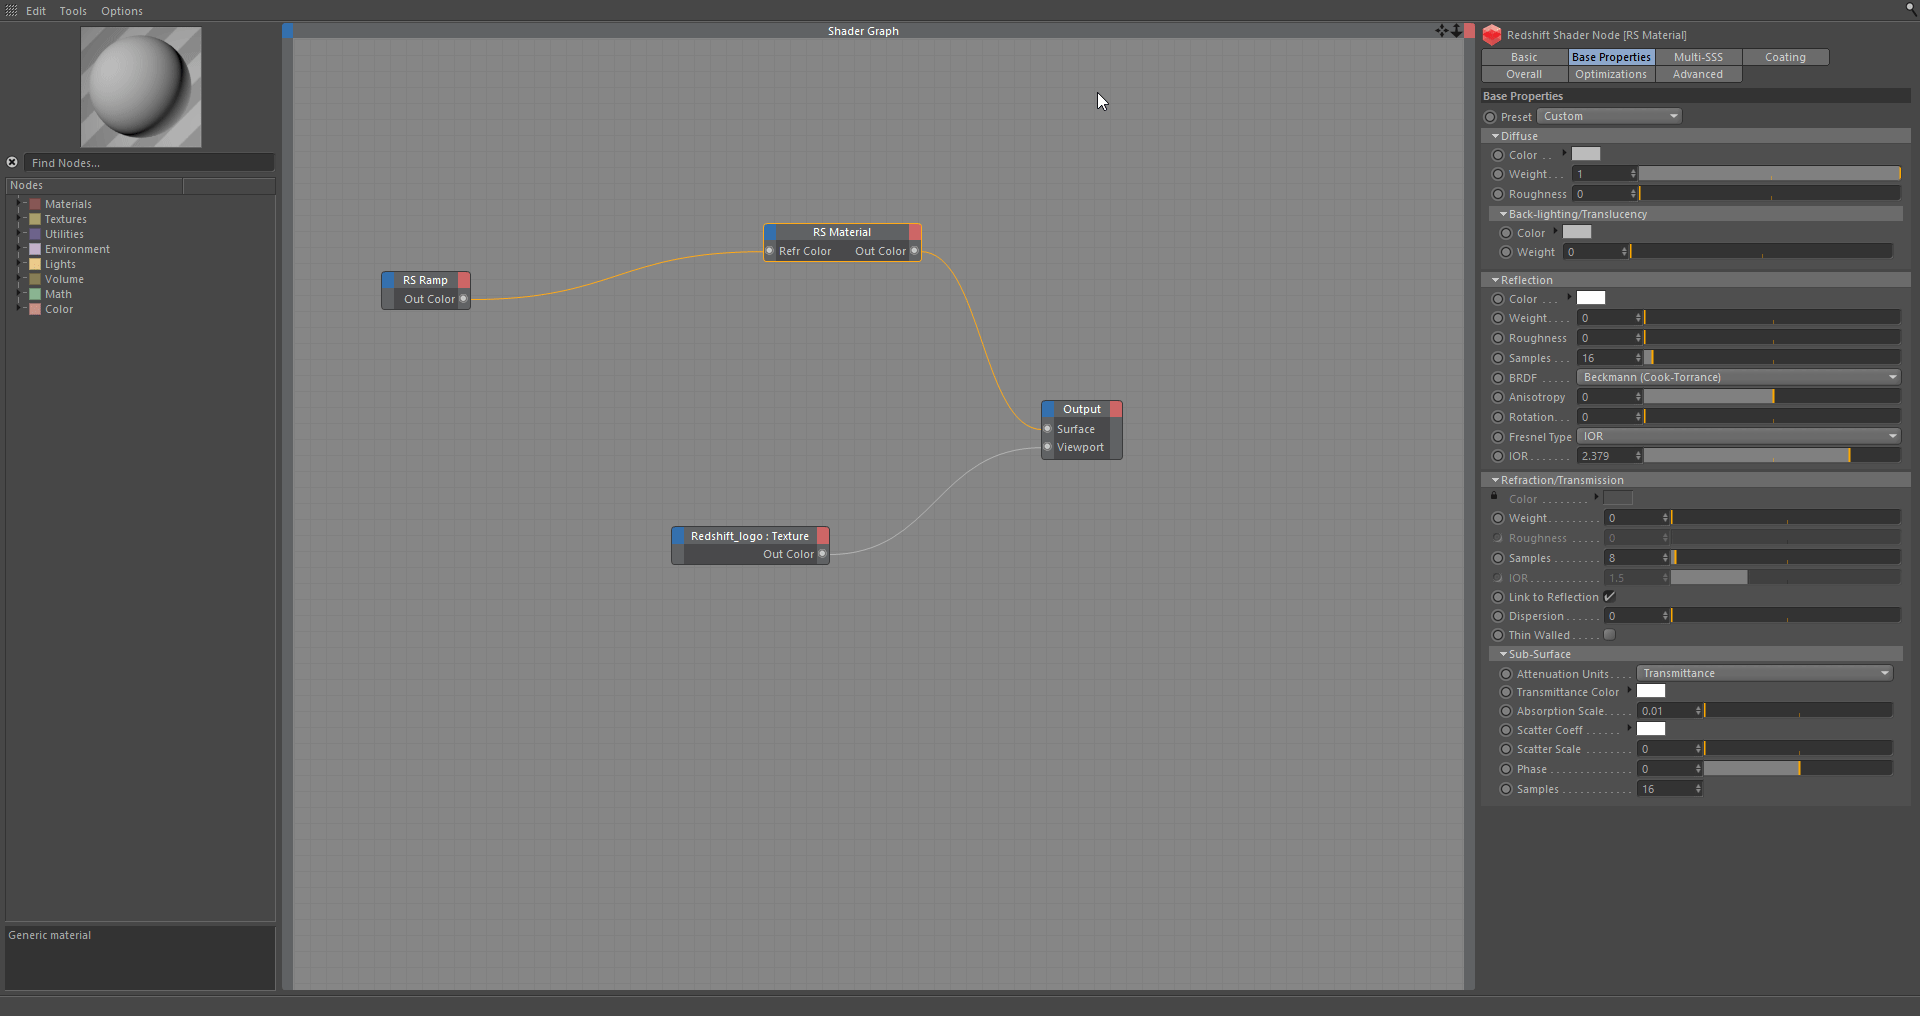
Task: Enable the Thin Walled checkbox
Action: [1610, 635]
